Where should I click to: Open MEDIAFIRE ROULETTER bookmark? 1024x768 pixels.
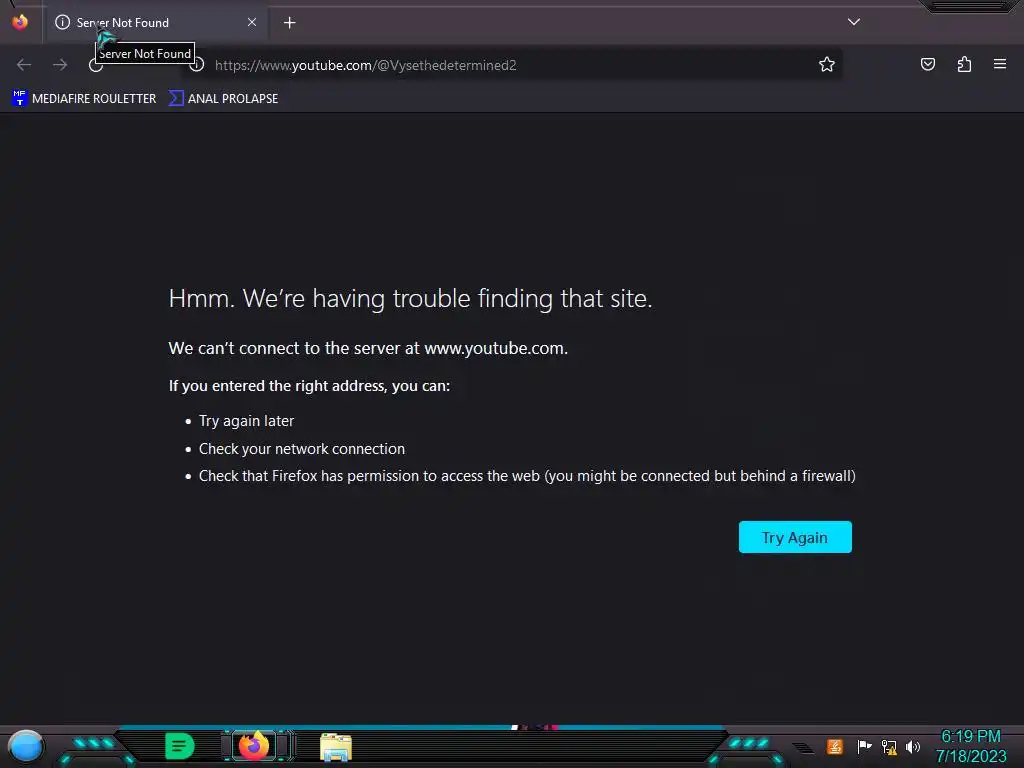pyautogui.click(x=84, y=99)
